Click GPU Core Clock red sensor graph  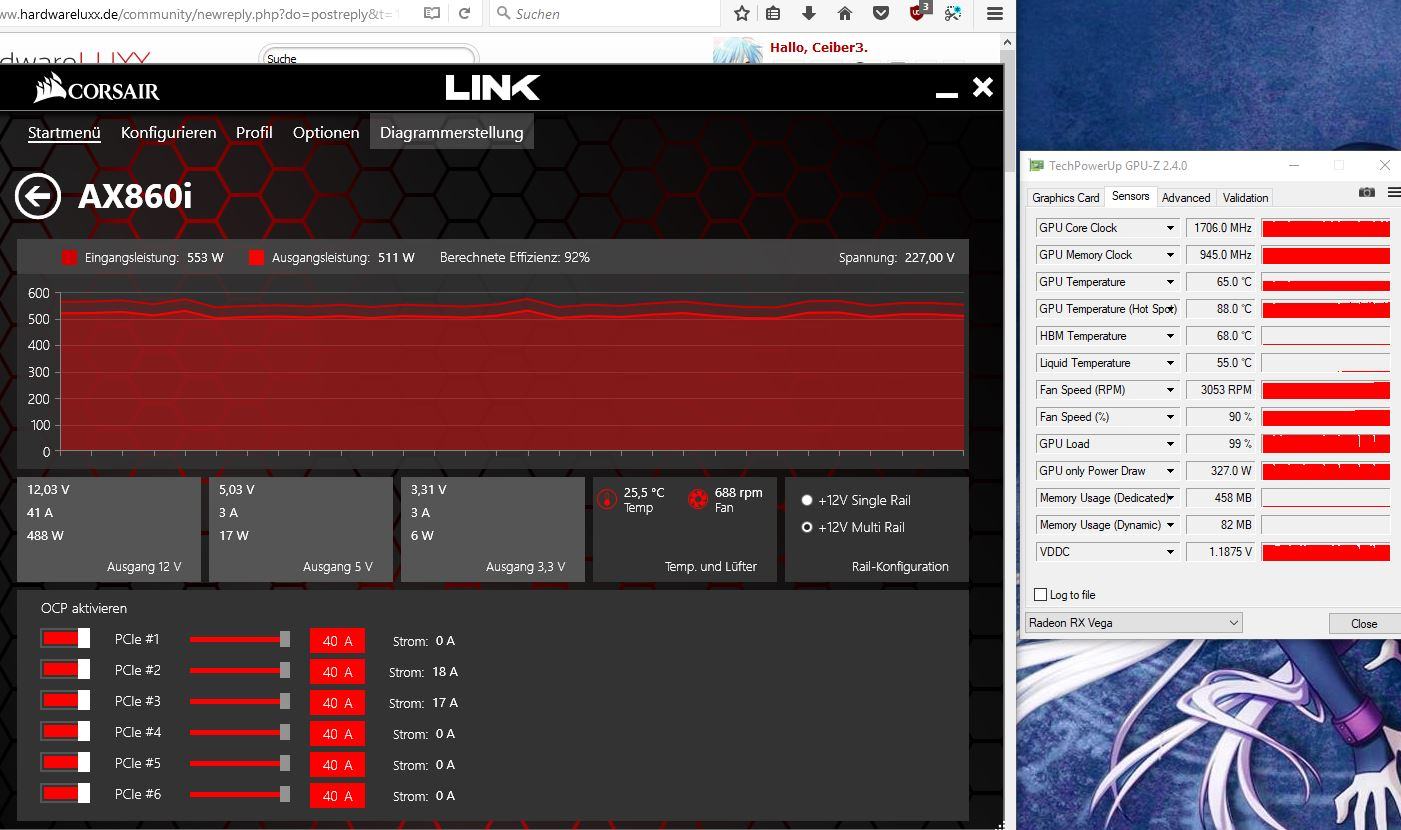[x=1326, y=228]
